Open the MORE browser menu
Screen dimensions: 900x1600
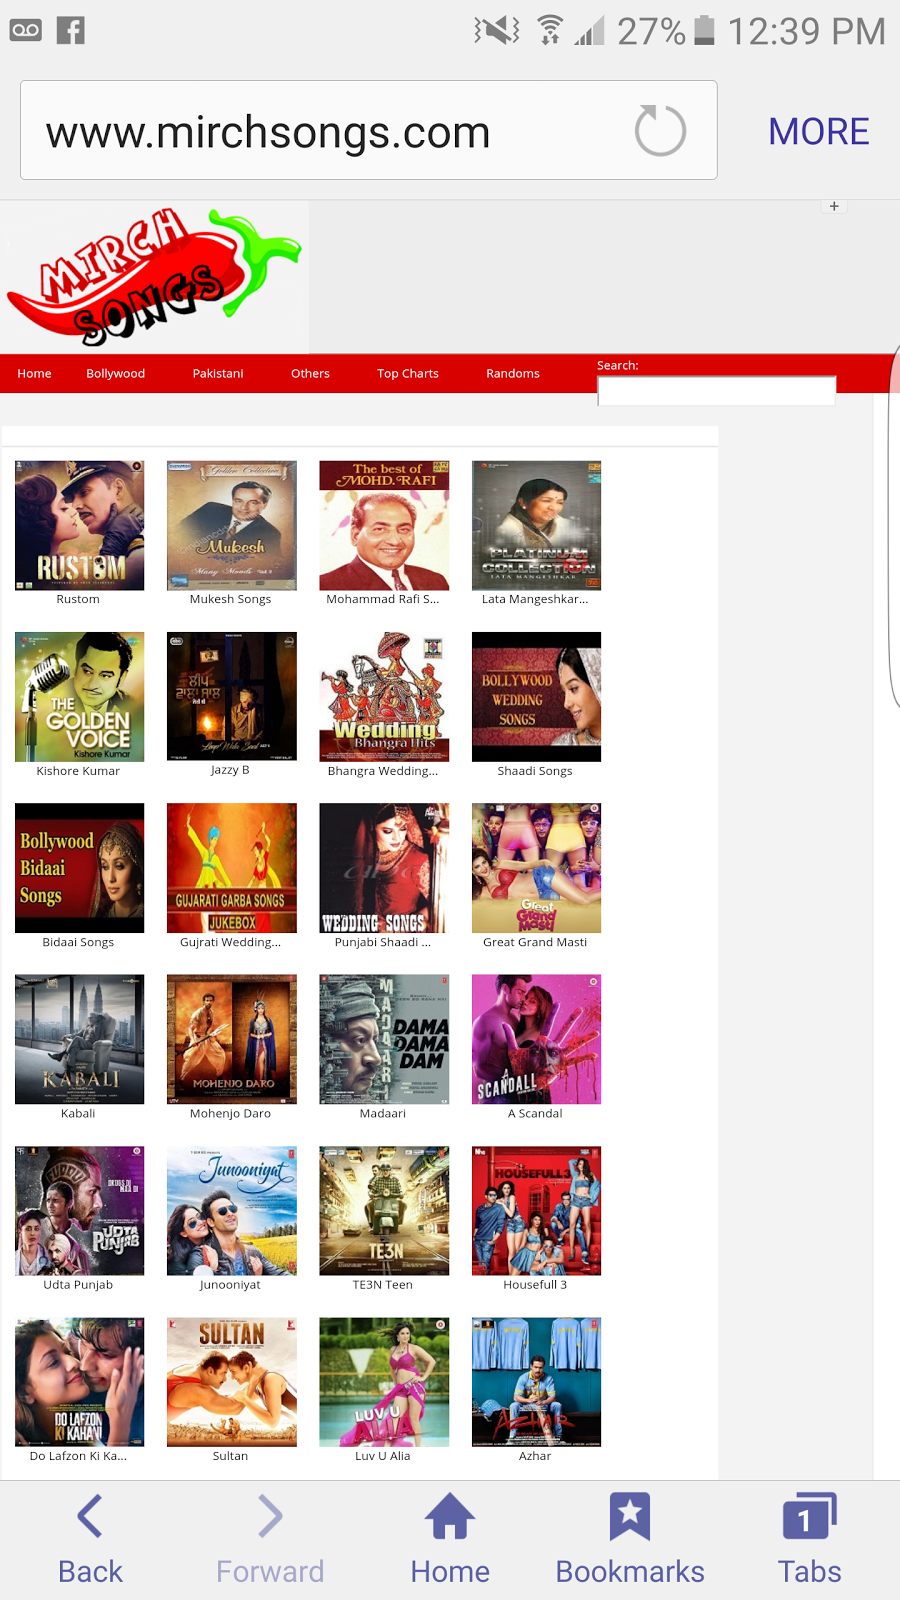pyautogui.click(x=818, y=131)
